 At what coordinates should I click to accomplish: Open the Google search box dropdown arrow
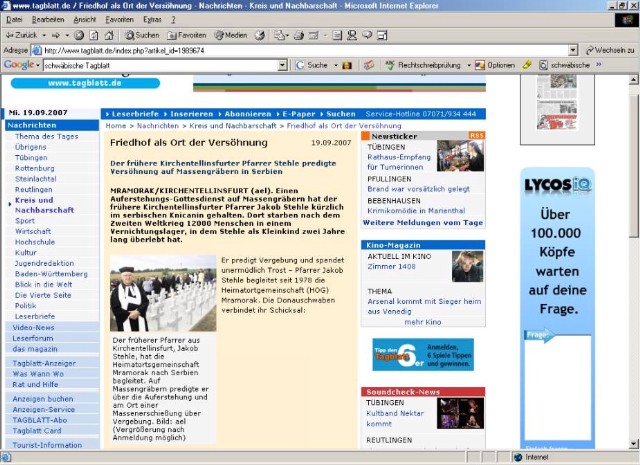point(283,65)
